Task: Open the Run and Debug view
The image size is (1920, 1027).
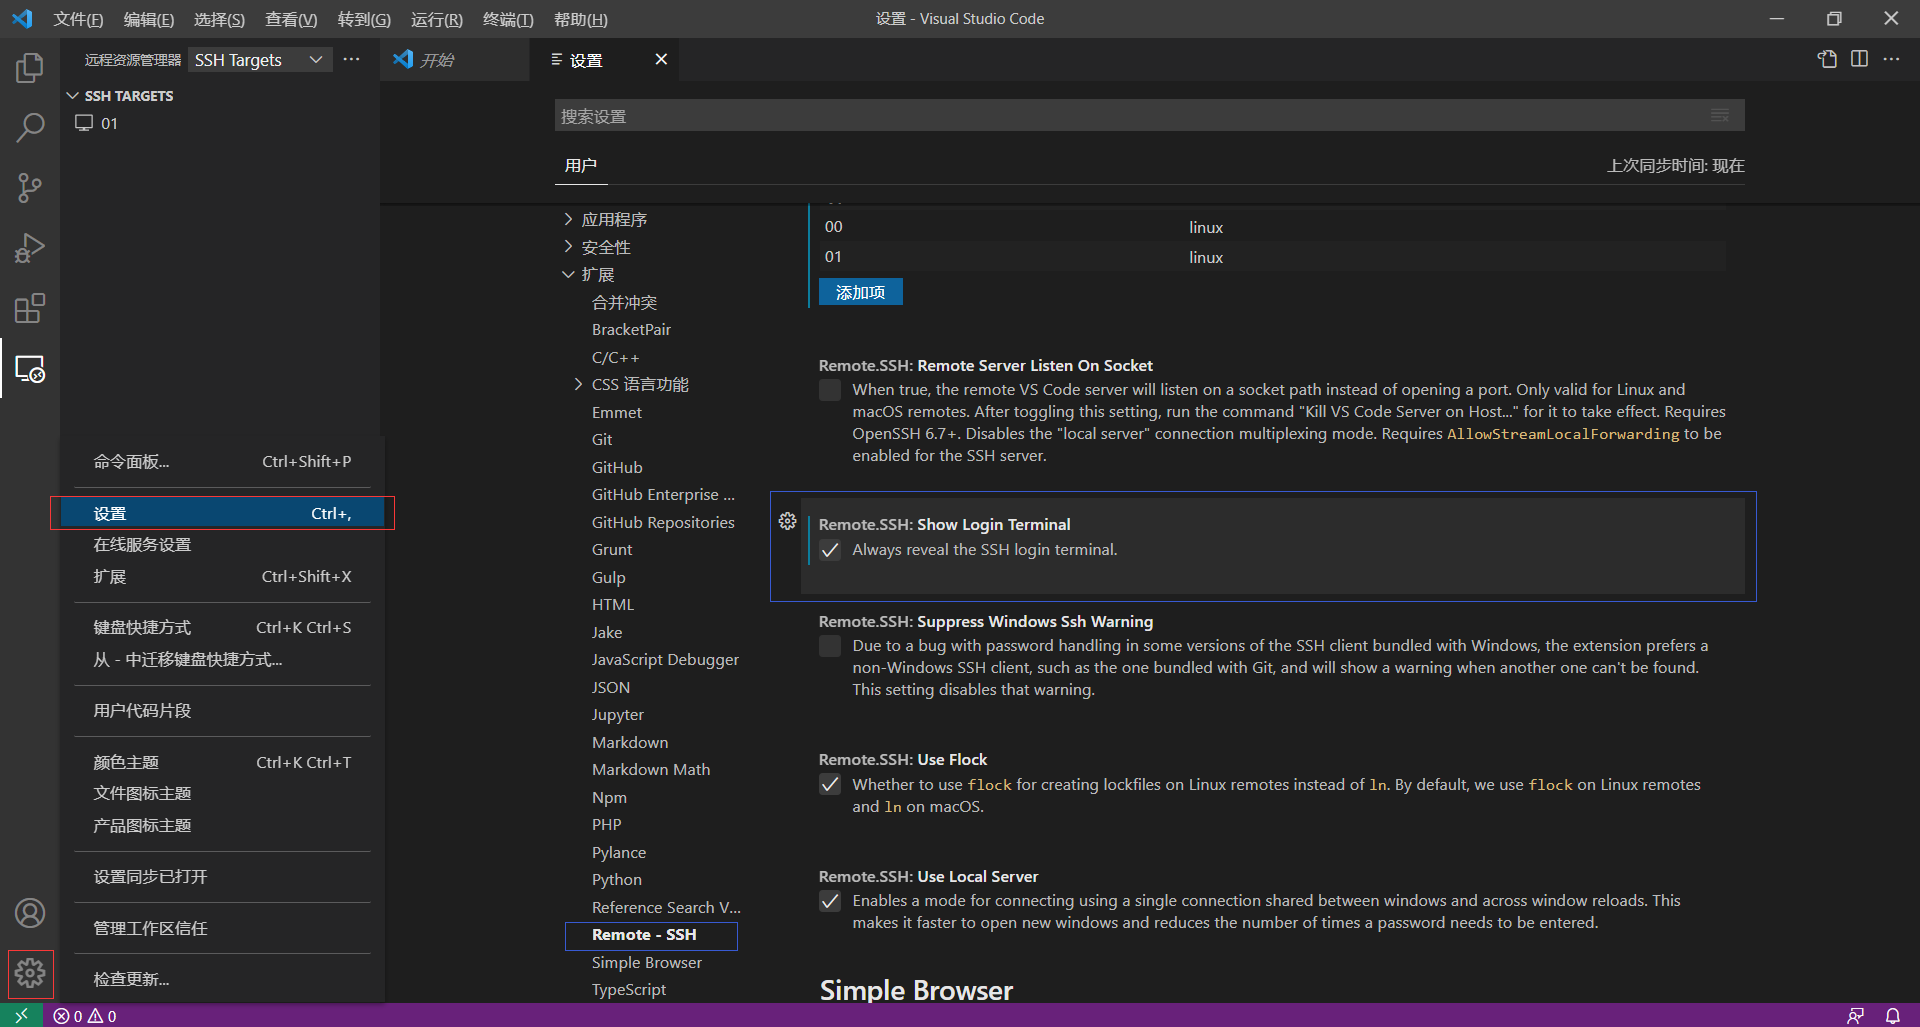Action: [x=29, y=248]
